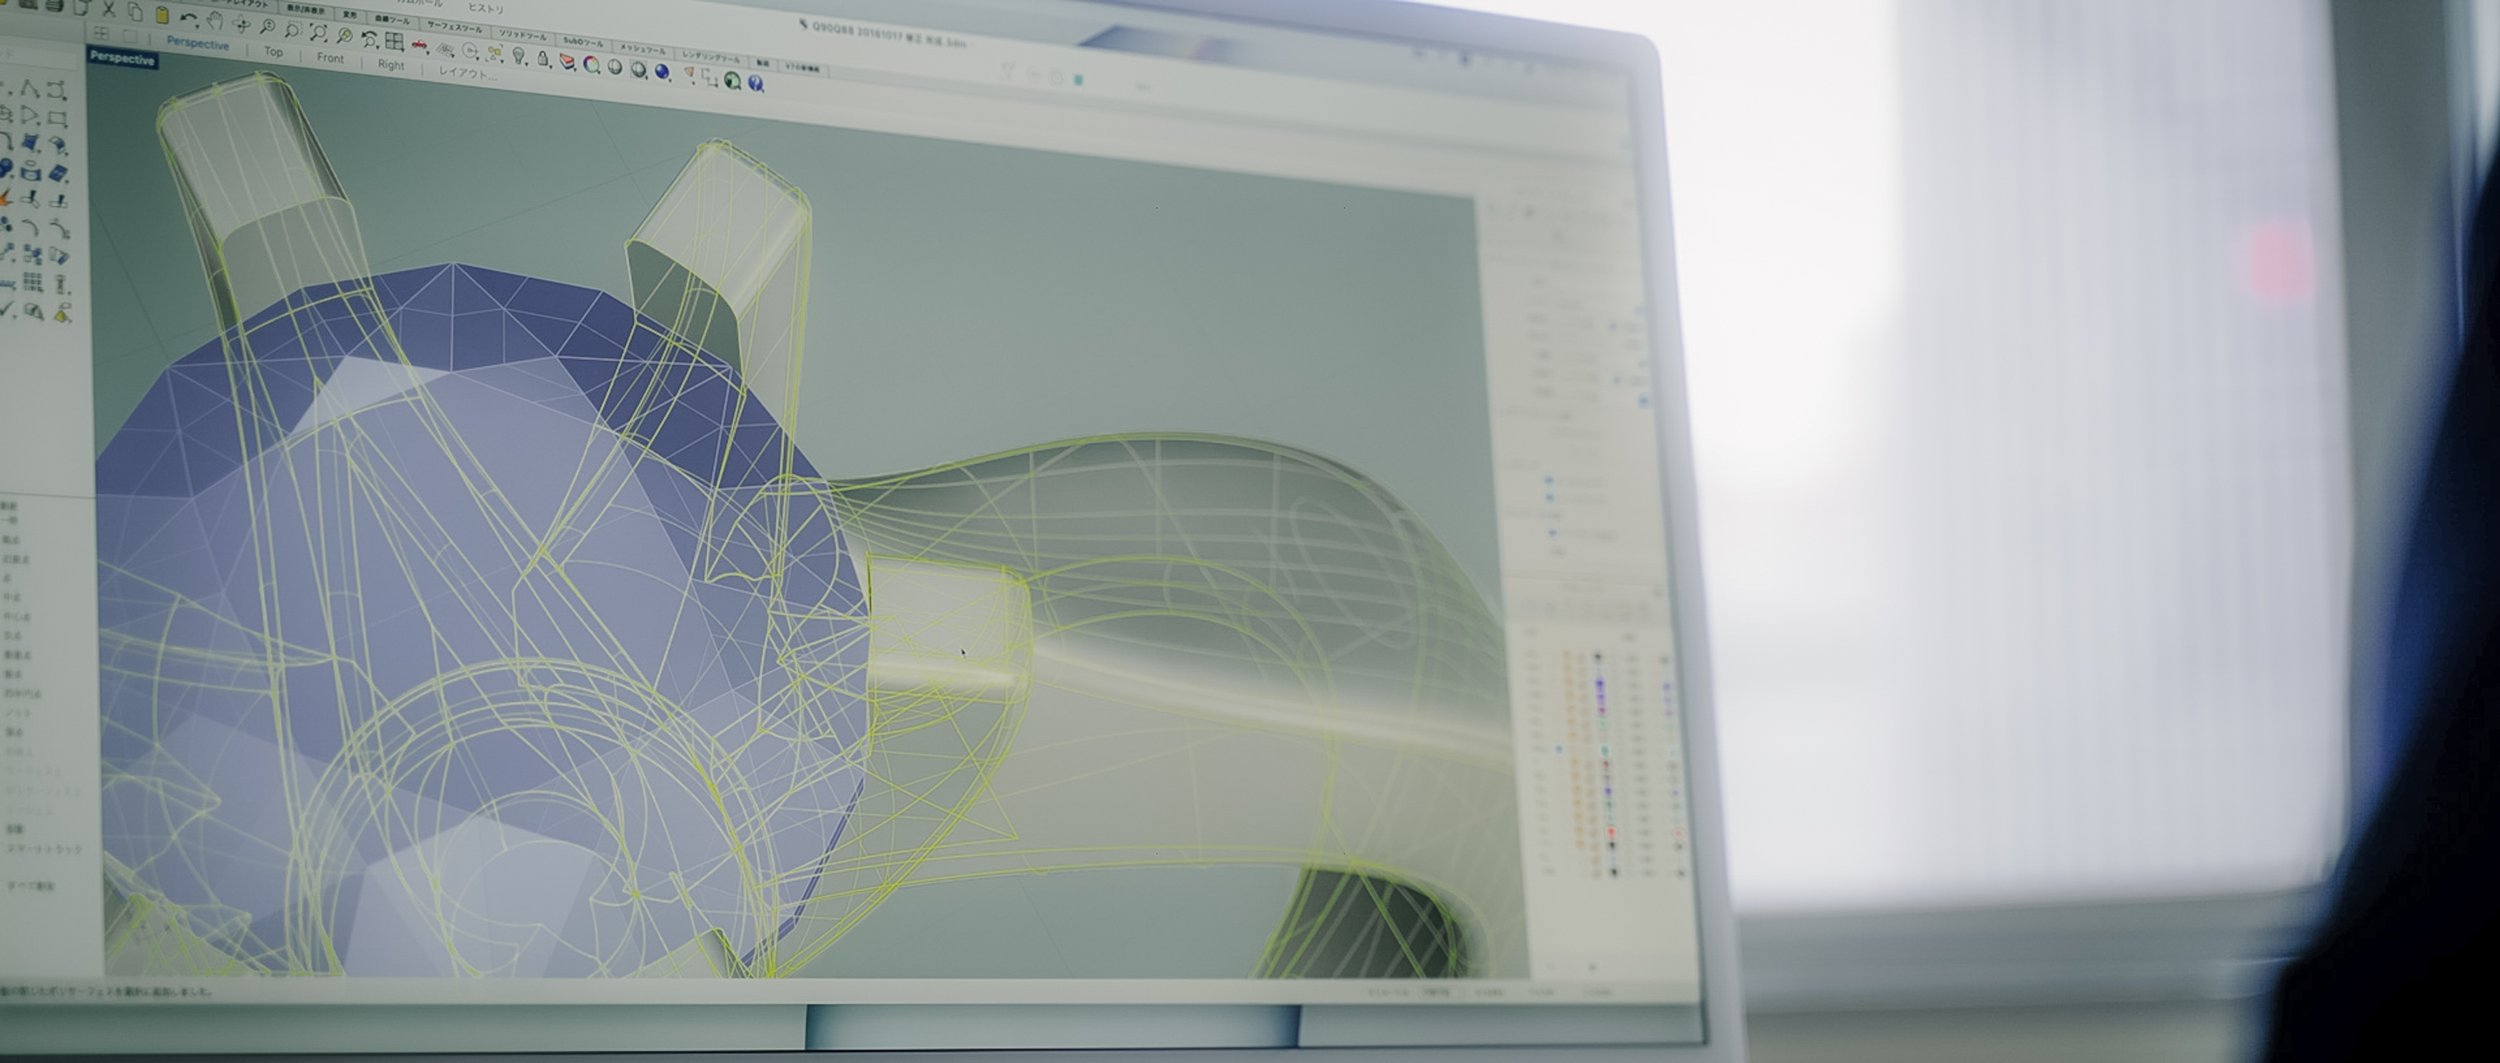Select the triangular Polygon tool
Viewport: 2500px width, 1063px height.
(30, 115)
